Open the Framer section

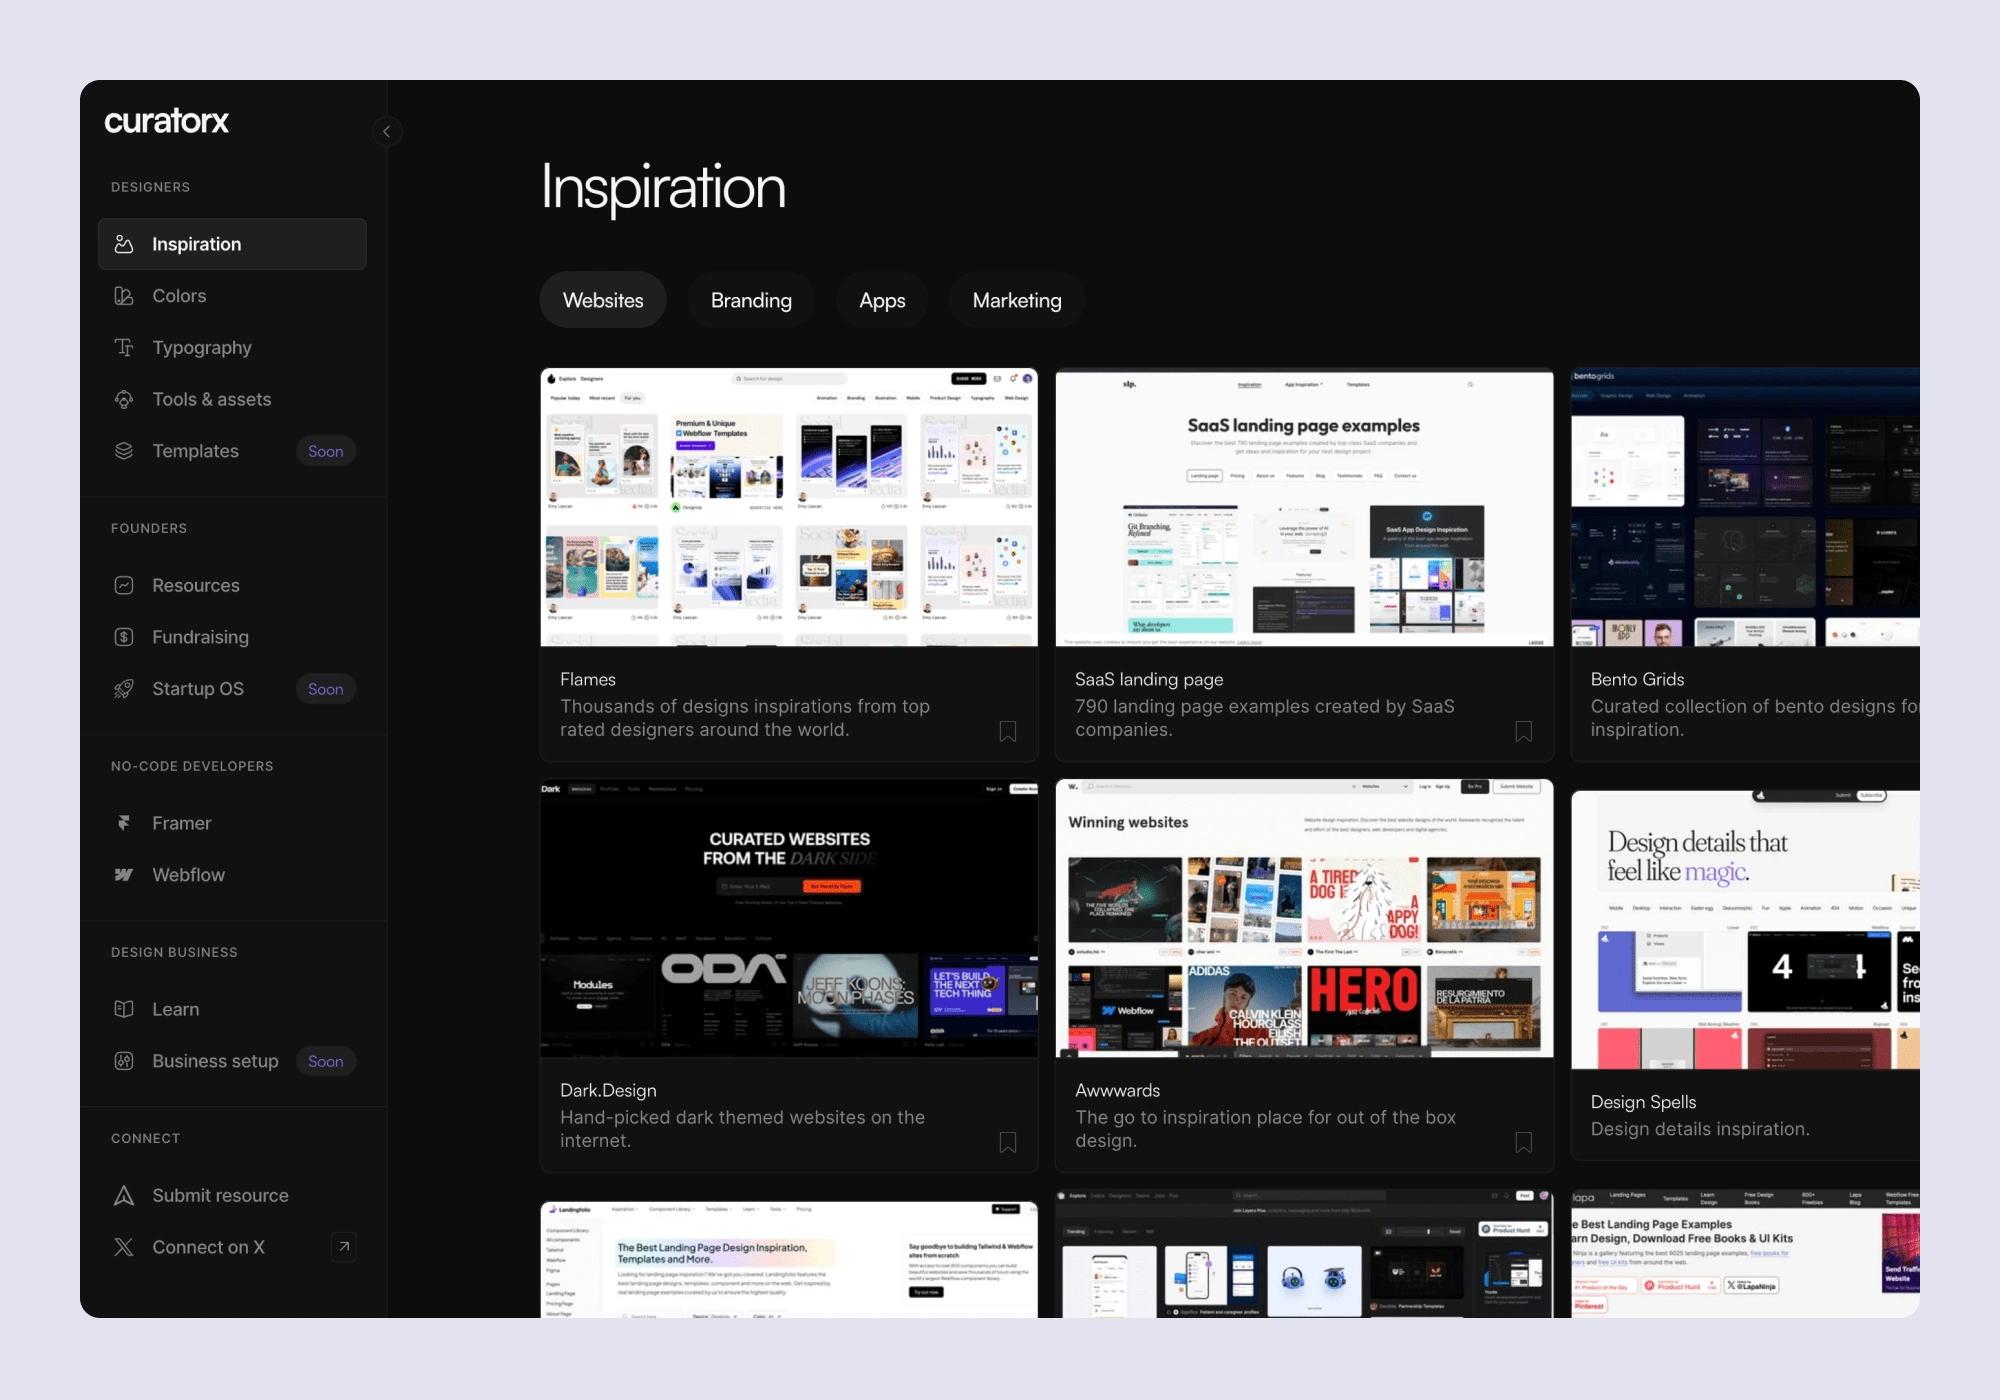point(232,823)
